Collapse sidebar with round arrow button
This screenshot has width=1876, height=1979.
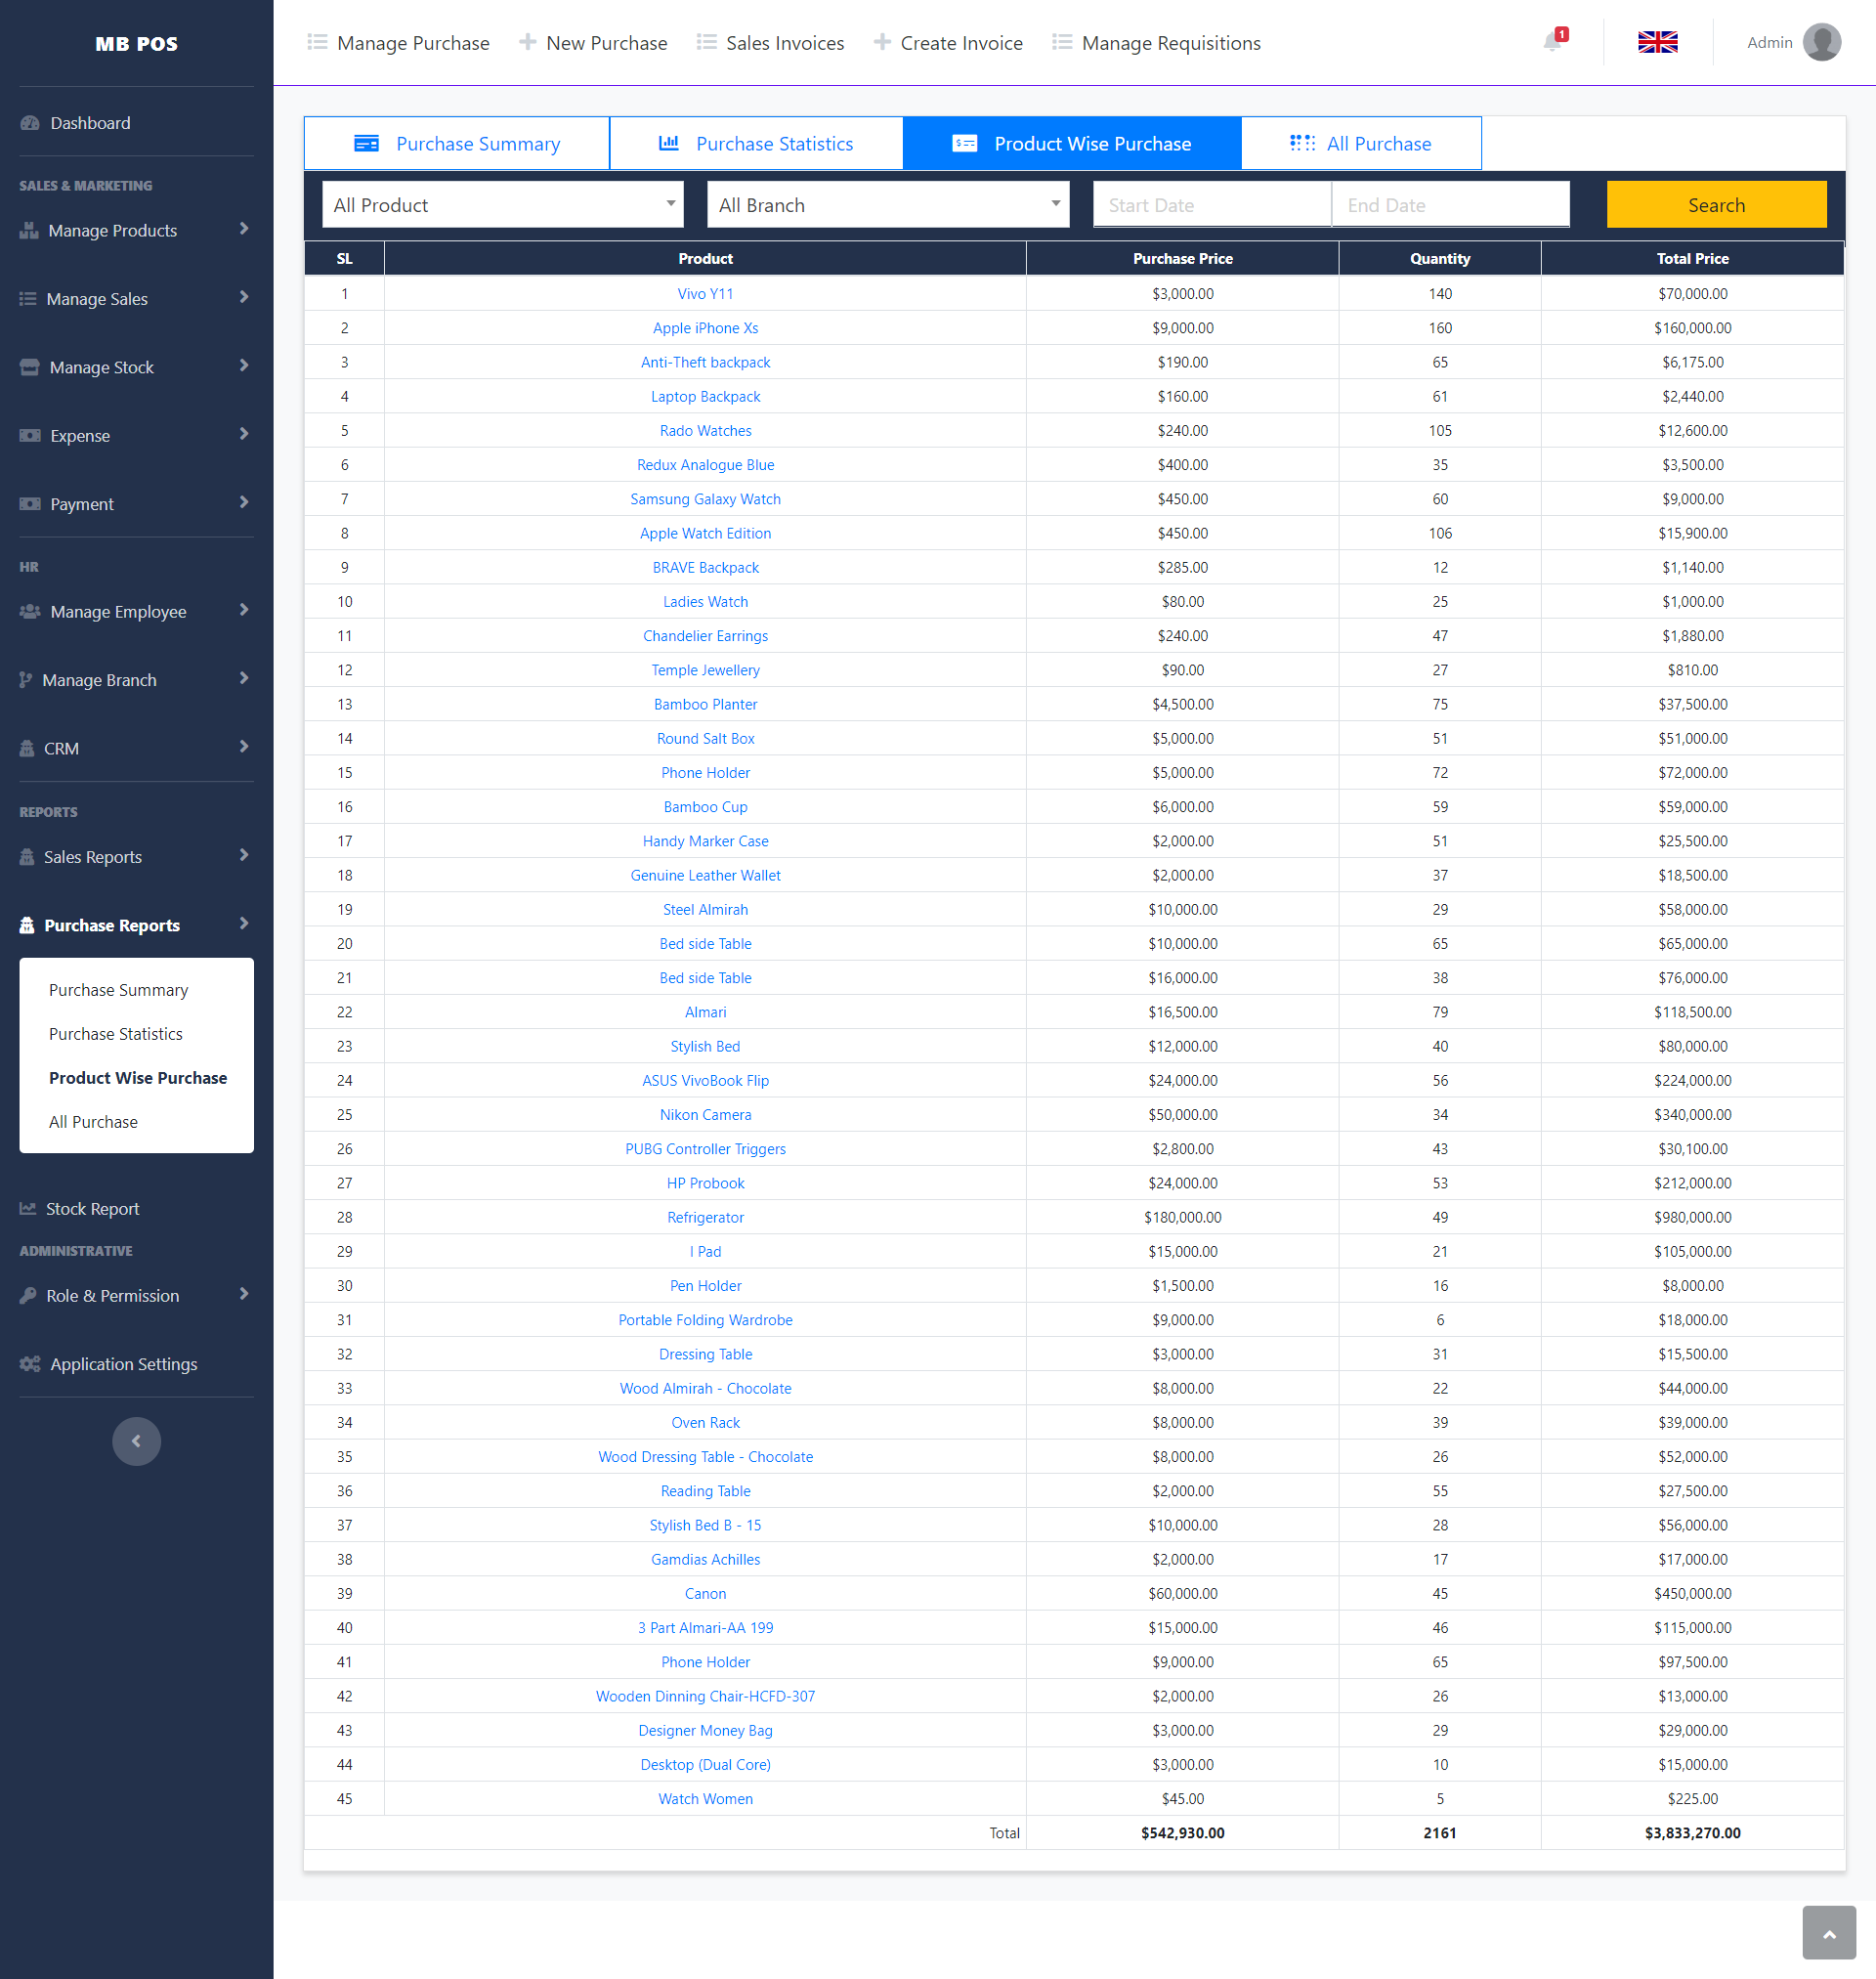[136, 1441]
